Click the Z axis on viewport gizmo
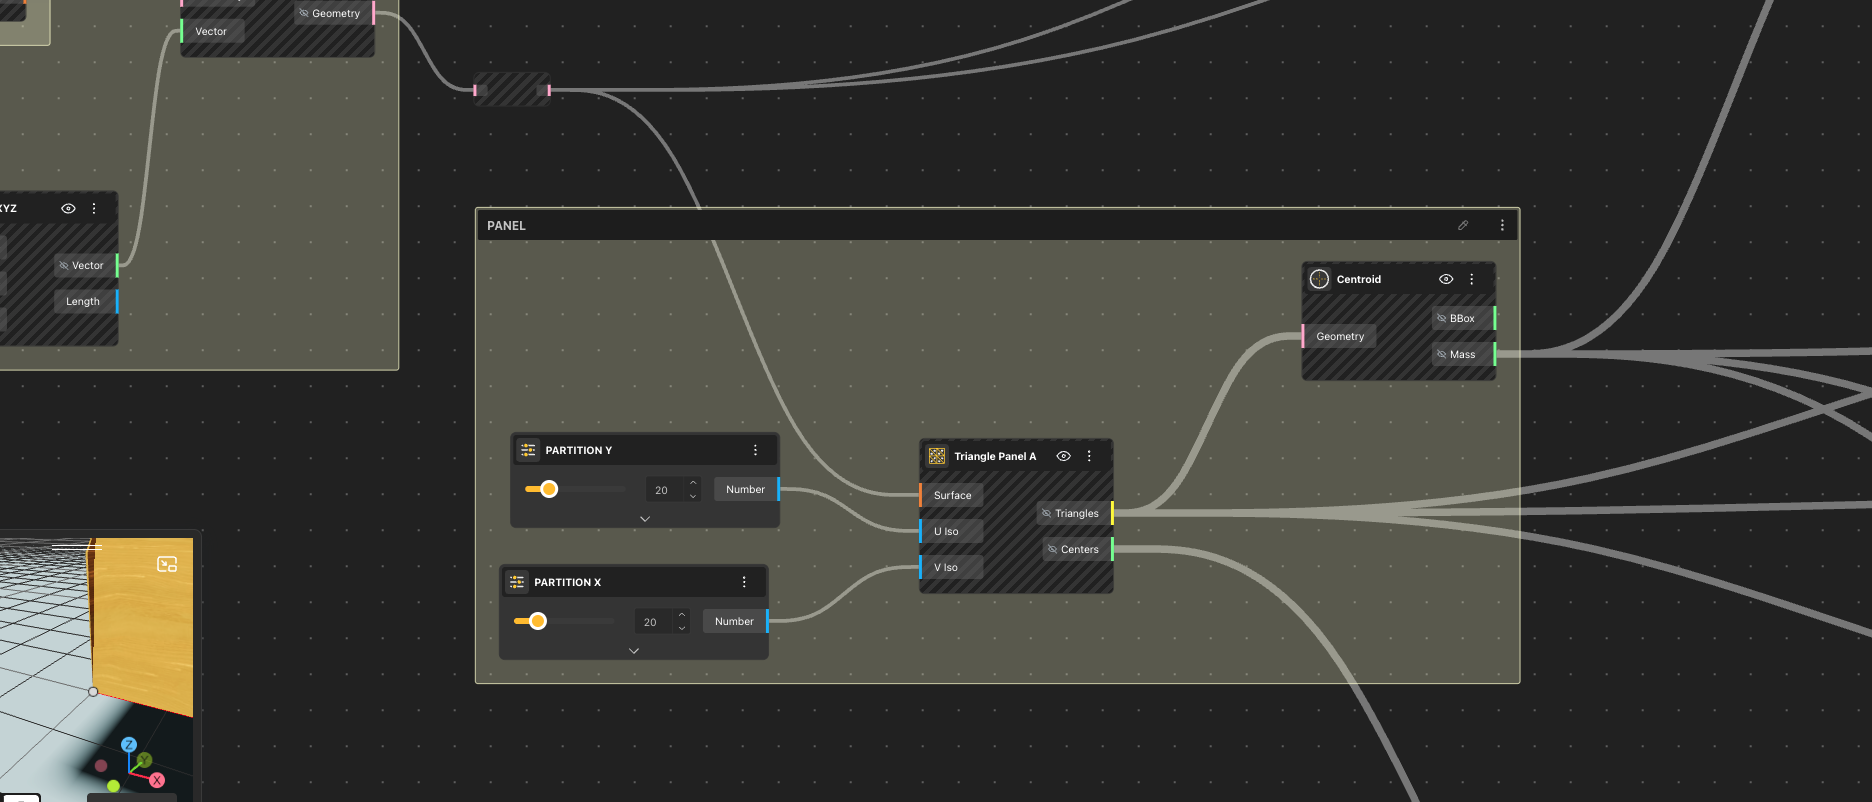This screenshot has height=802, width=1872. pos(129,745)
